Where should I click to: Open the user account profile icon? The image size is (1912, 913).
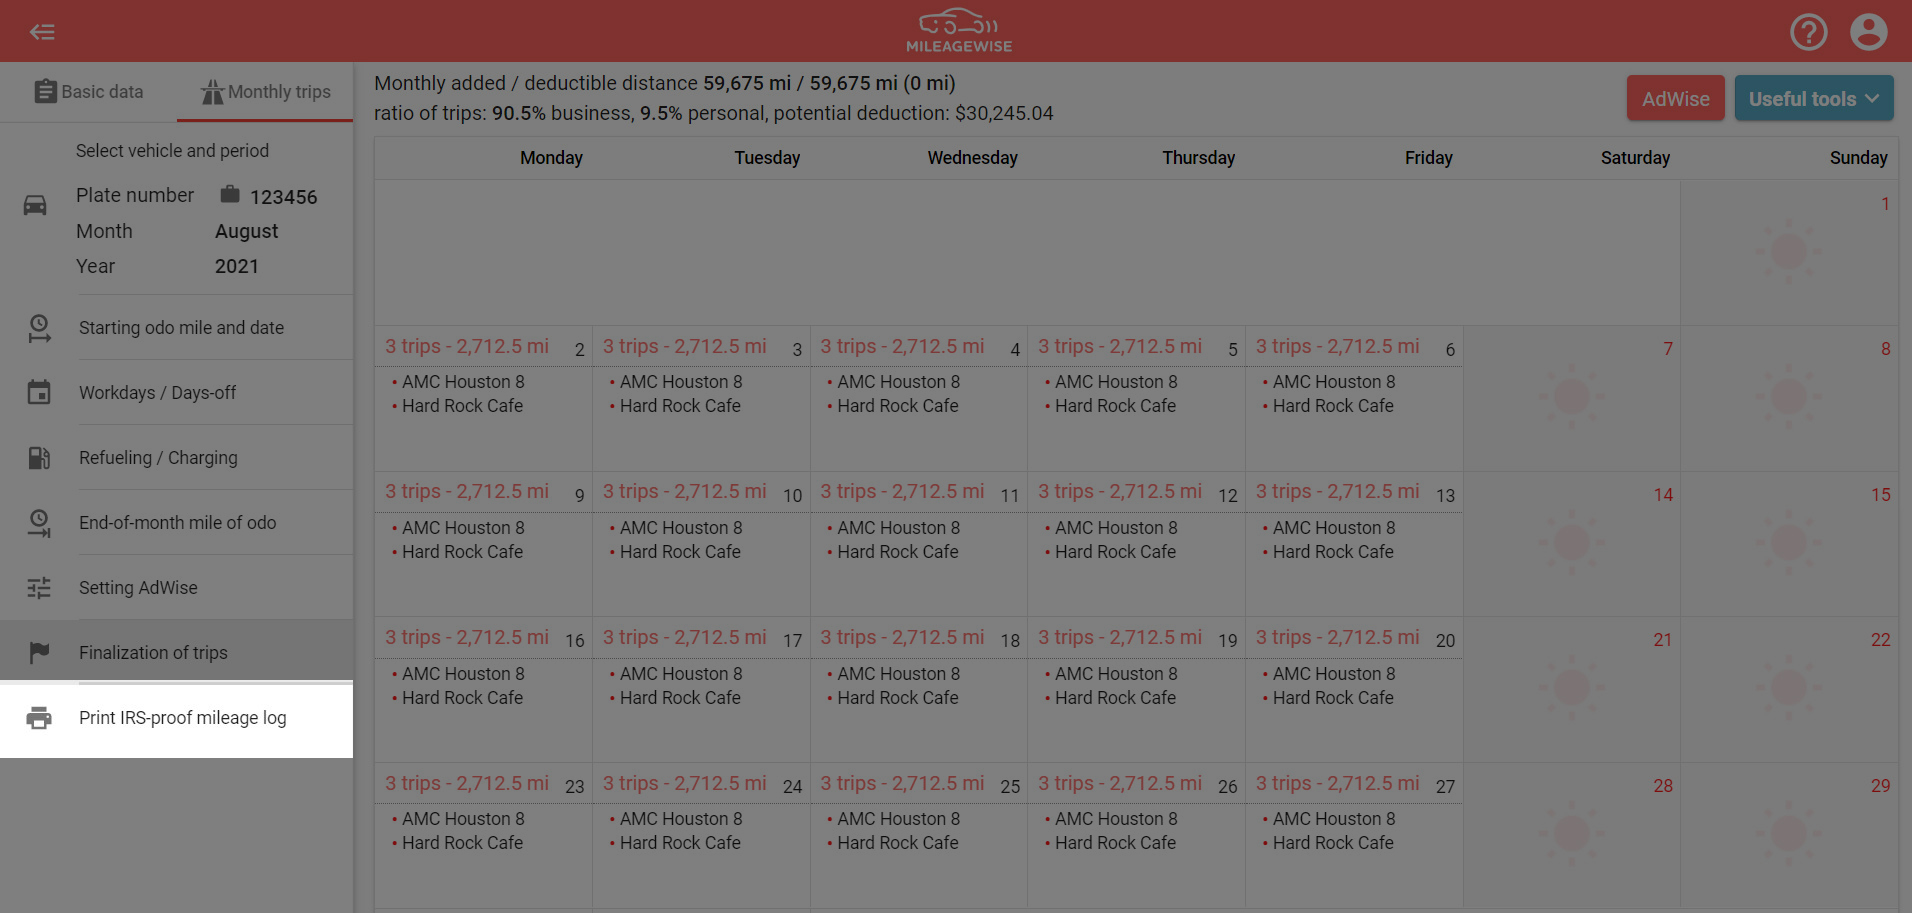[x=1868, y=32]
